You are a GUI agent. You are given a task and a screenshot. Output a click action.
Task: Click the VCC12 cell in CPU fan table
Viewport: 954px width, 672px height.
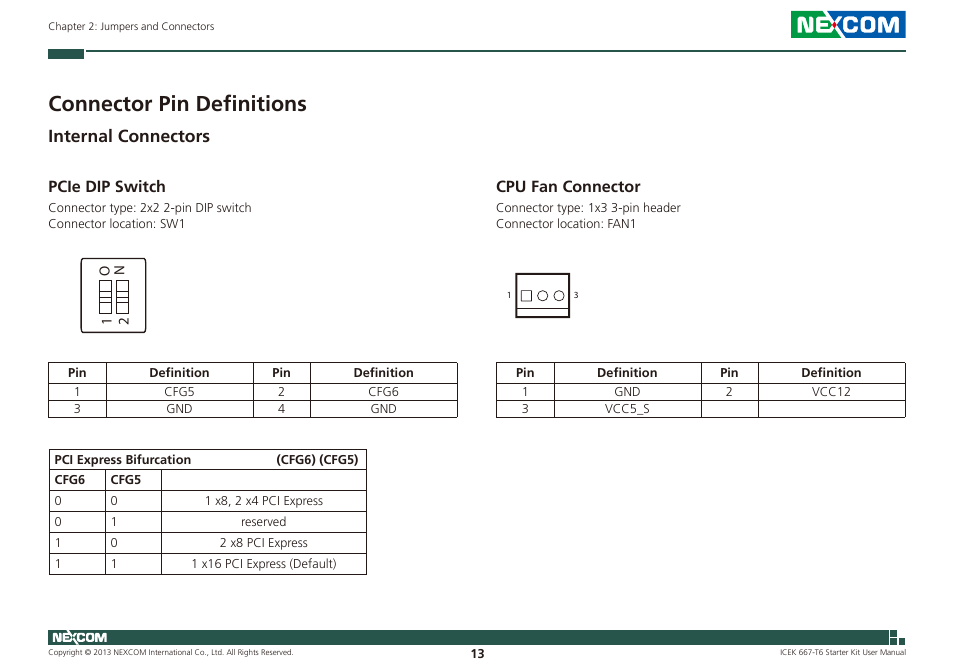[831, 392]
